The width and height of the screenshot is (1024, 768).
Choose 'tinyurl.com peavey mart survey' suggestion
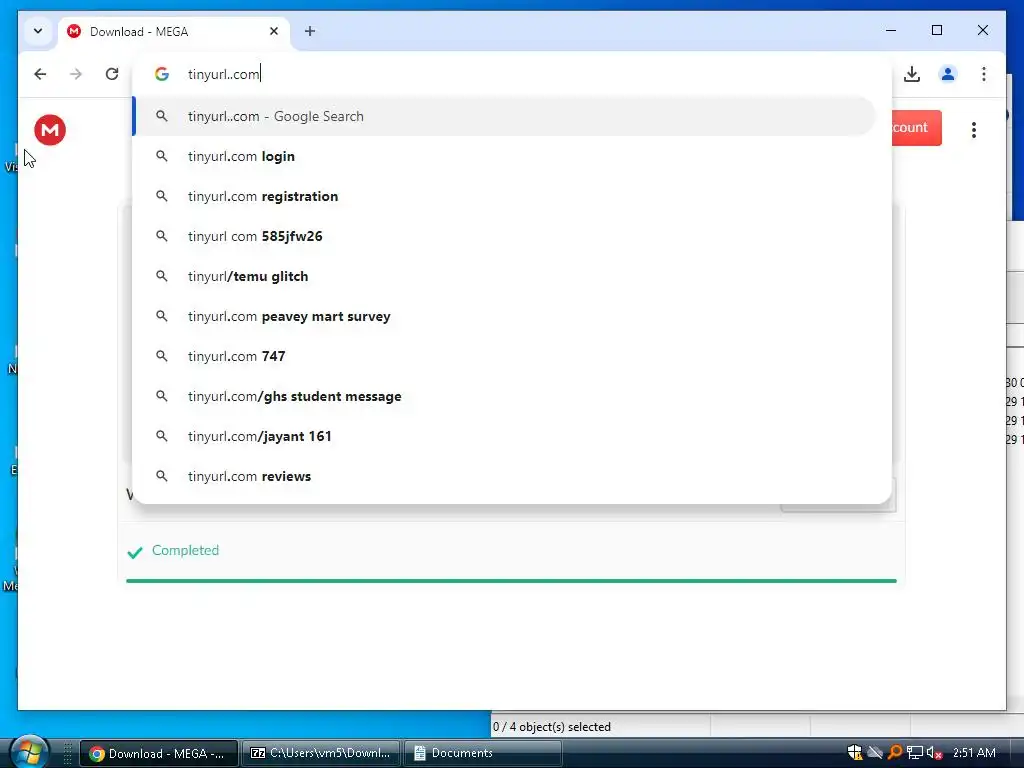coord(504,316)
